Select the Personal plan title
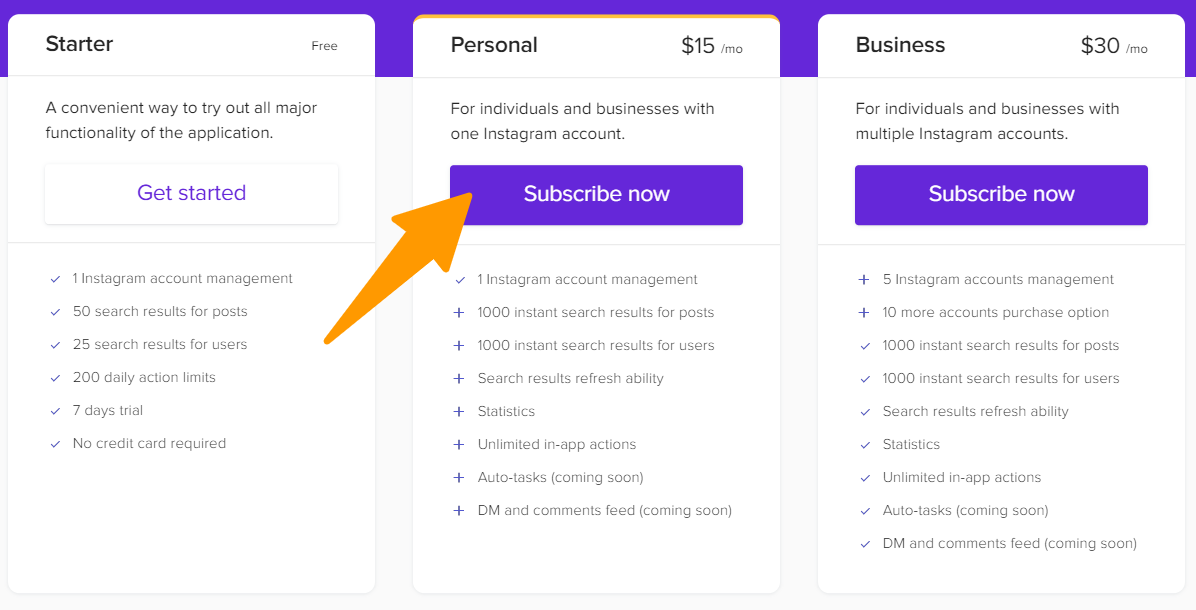Screen dimensions: 1196x610 pyautogui.click(x=494, y=45)
